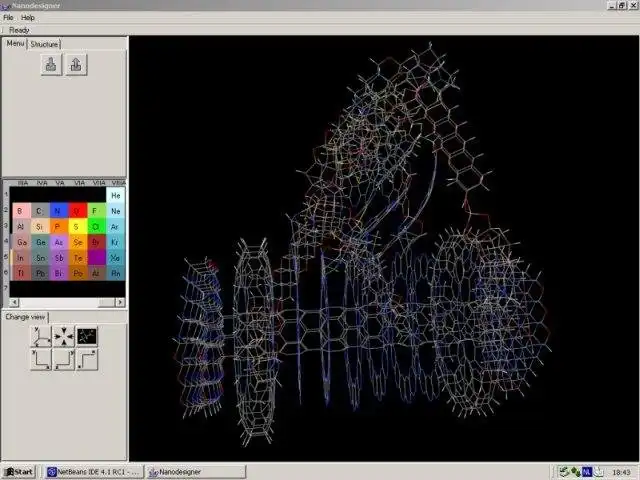Click the export structure upload-arrow icon

click(x=76, y=64)
